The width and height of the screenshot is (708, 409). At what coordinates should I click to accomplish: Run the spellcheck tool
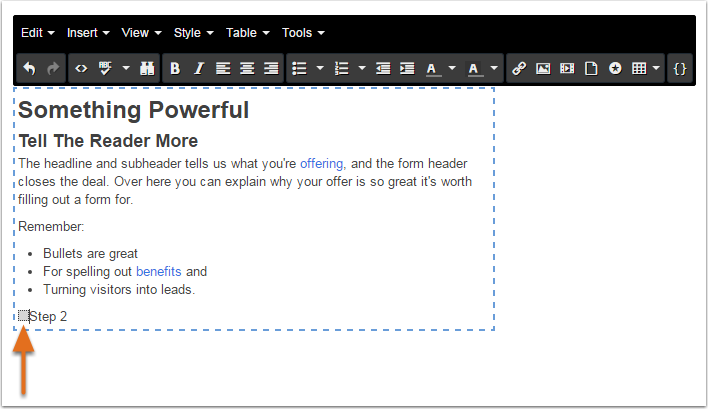point(105,69)
